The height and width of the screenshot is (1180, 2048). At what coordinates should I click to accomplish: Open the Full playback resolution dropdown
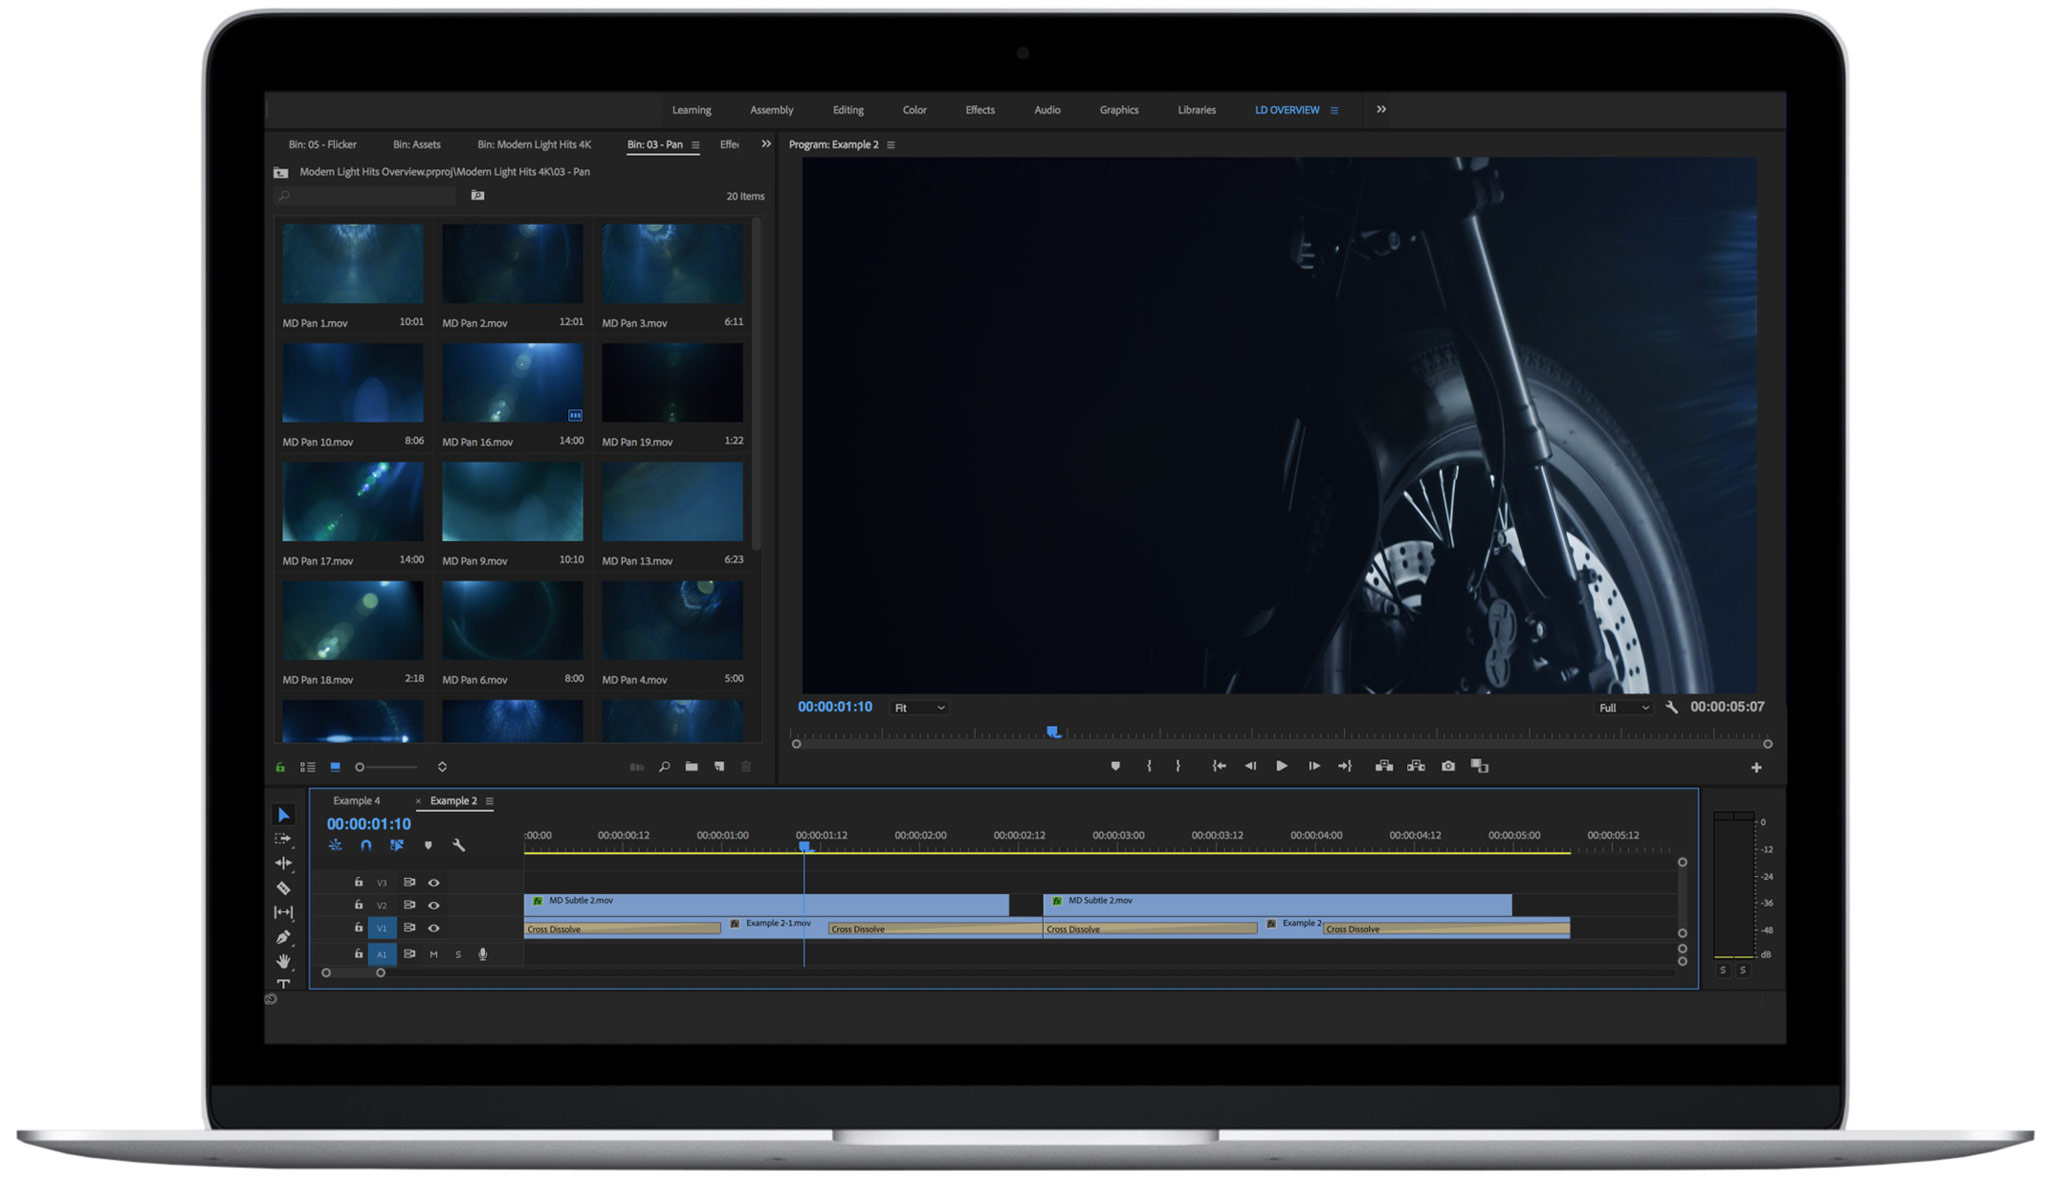point(1624,708)
